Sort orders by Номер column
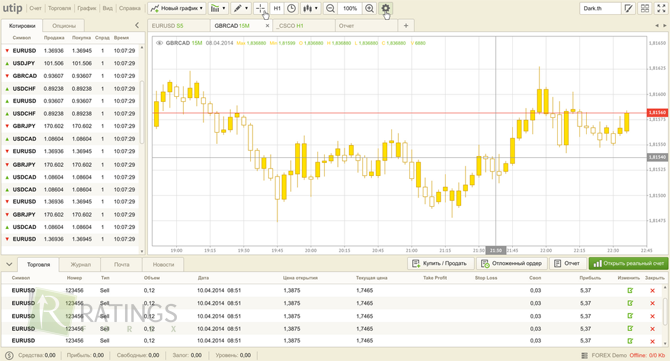 [x=74, y=278]
